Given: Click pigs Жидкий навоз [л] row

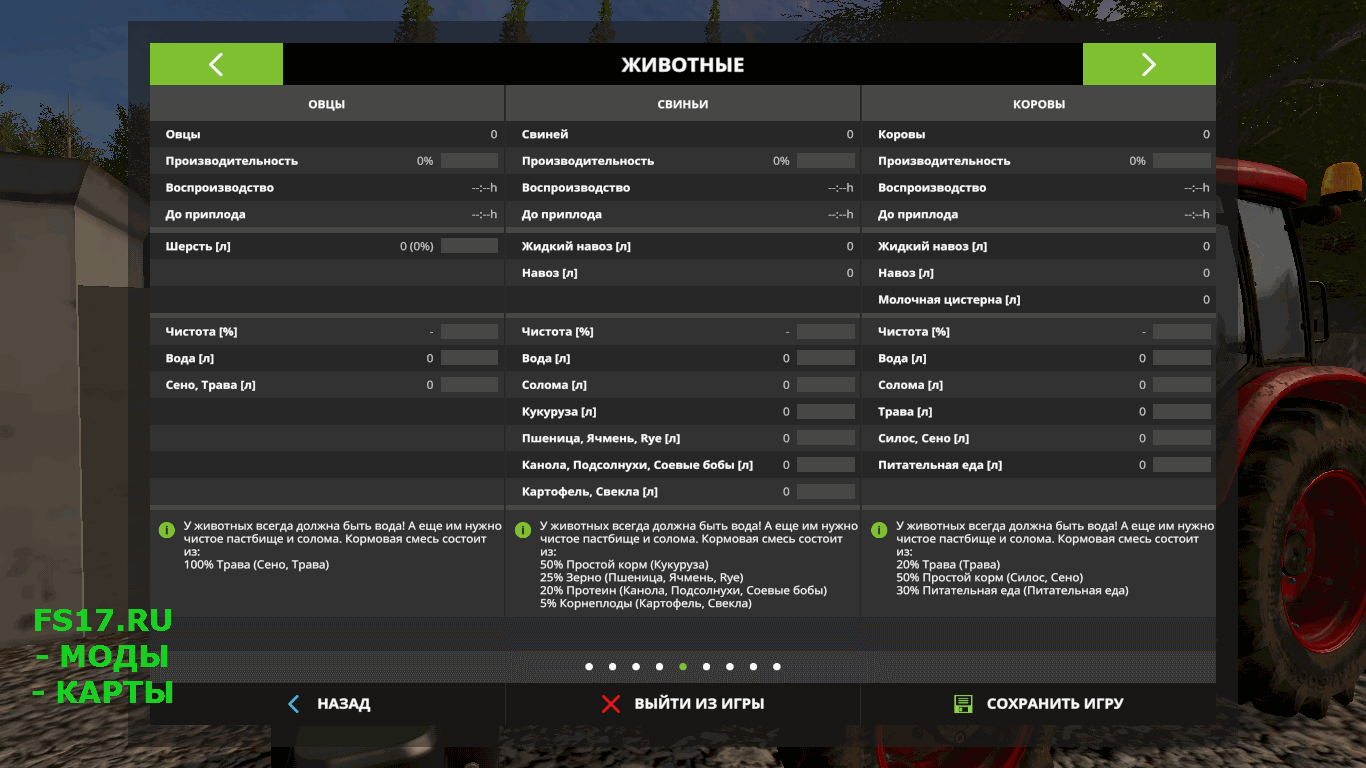Looking at the screenshot, I should 683,246.
